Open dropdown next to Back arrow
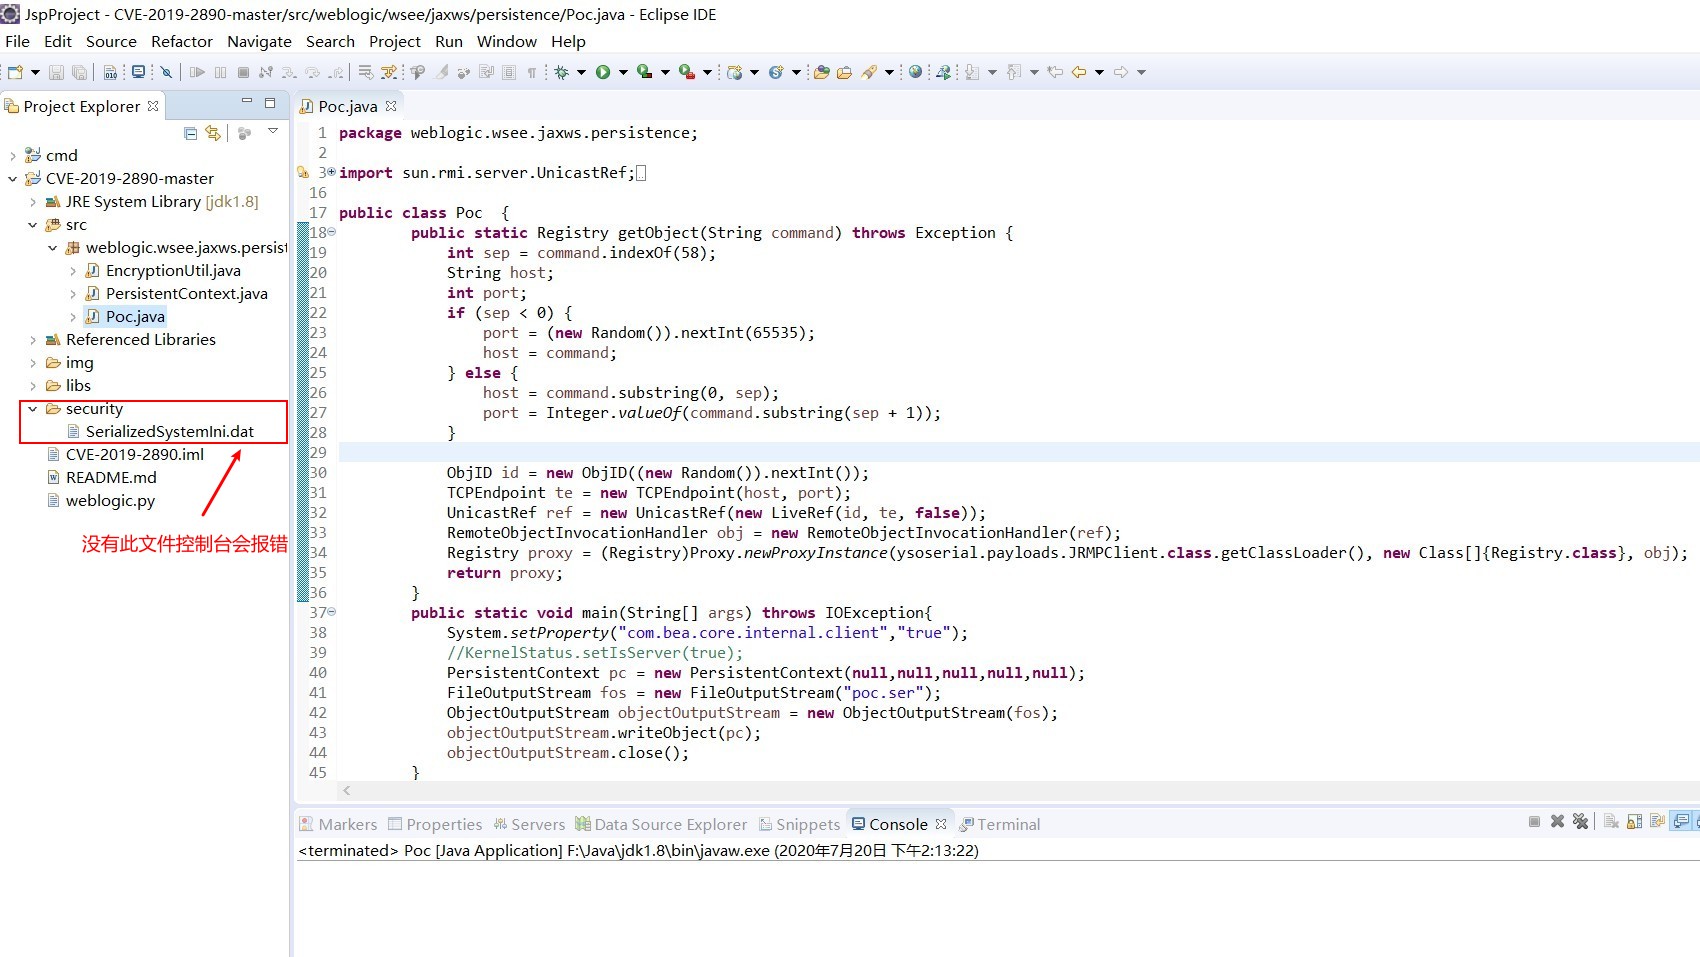 point(1099,72)
